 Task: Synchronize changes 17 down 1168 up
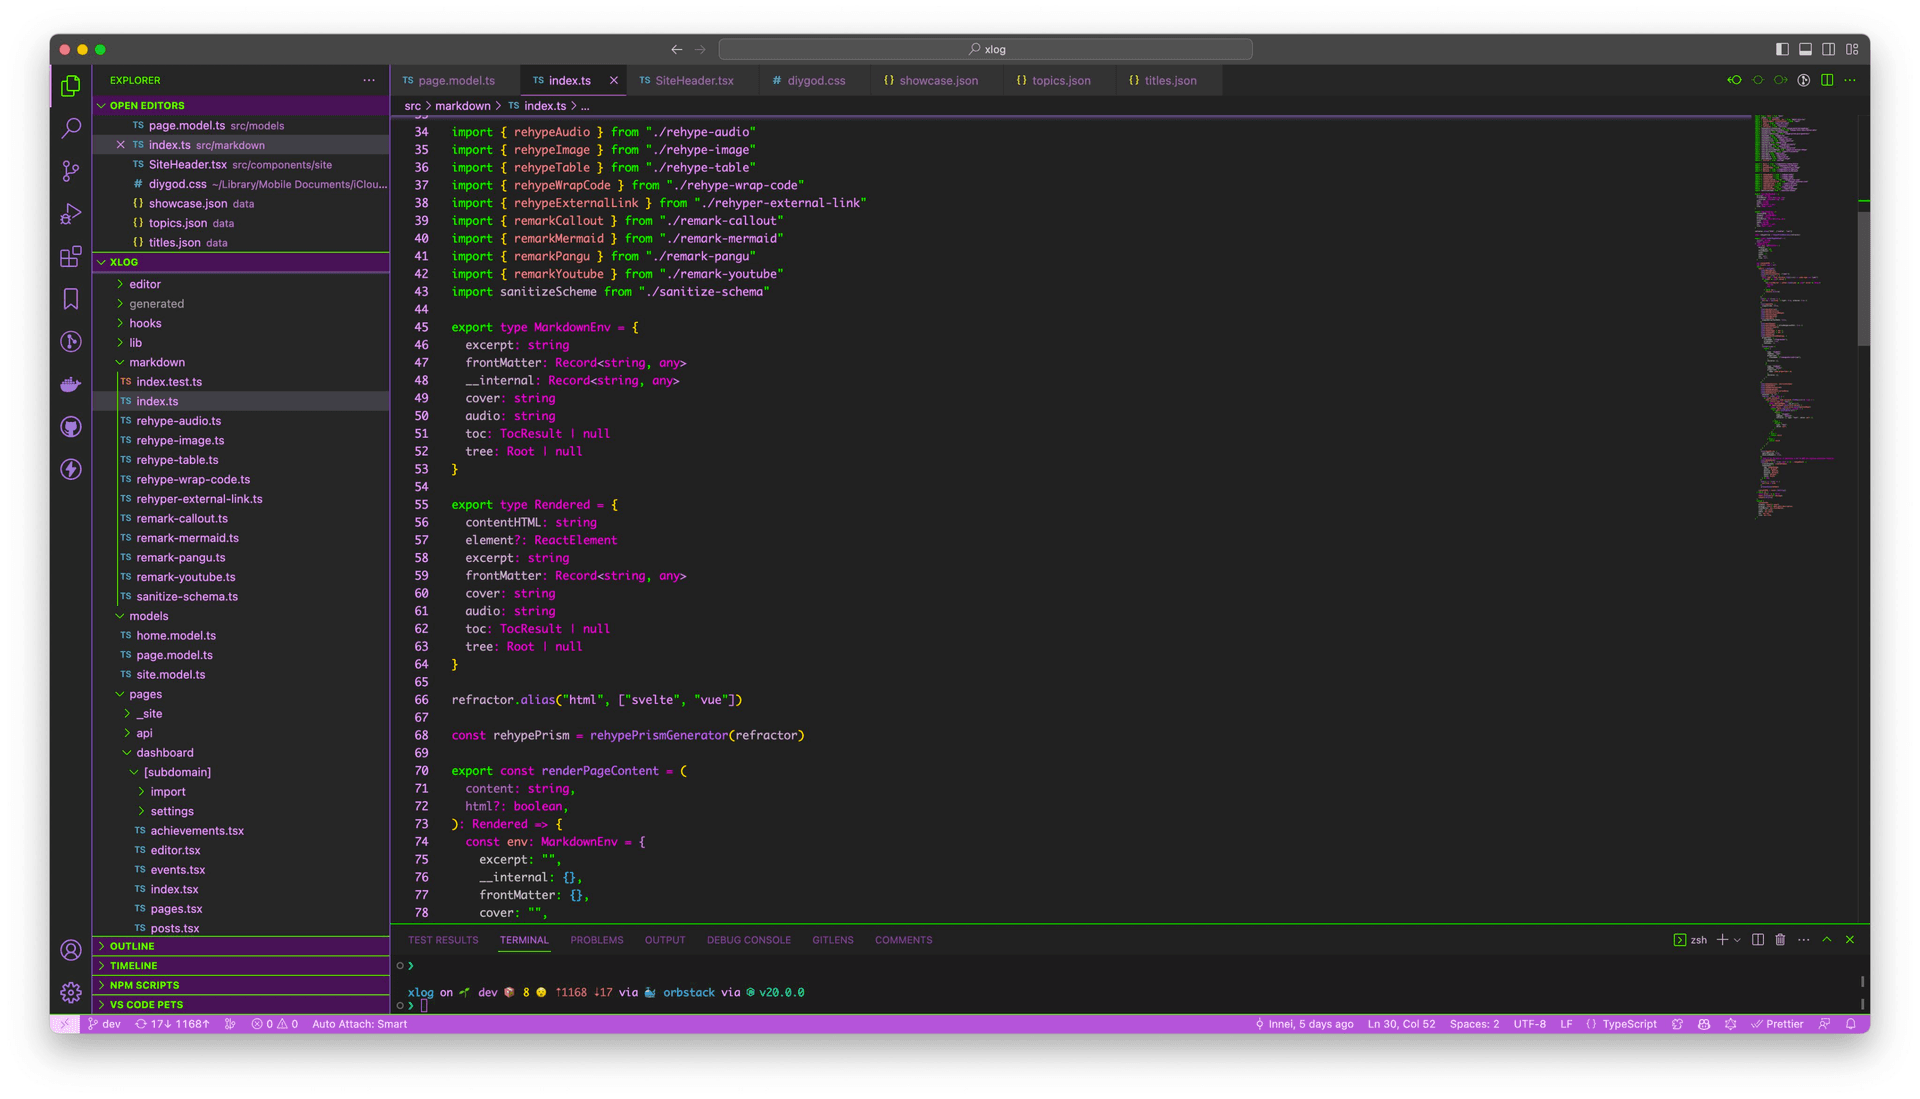[x=173, y=1024]
